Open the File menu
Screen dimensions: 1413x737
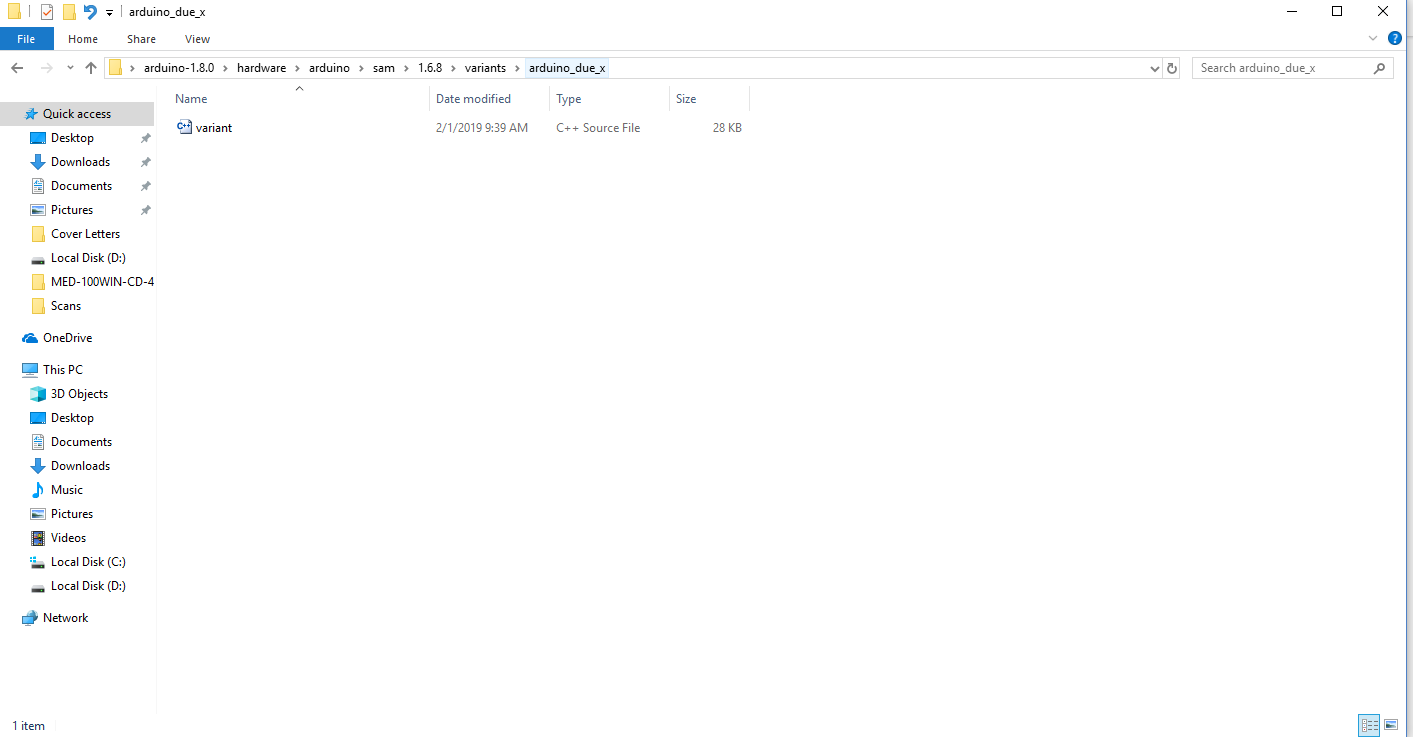point(26,38)
